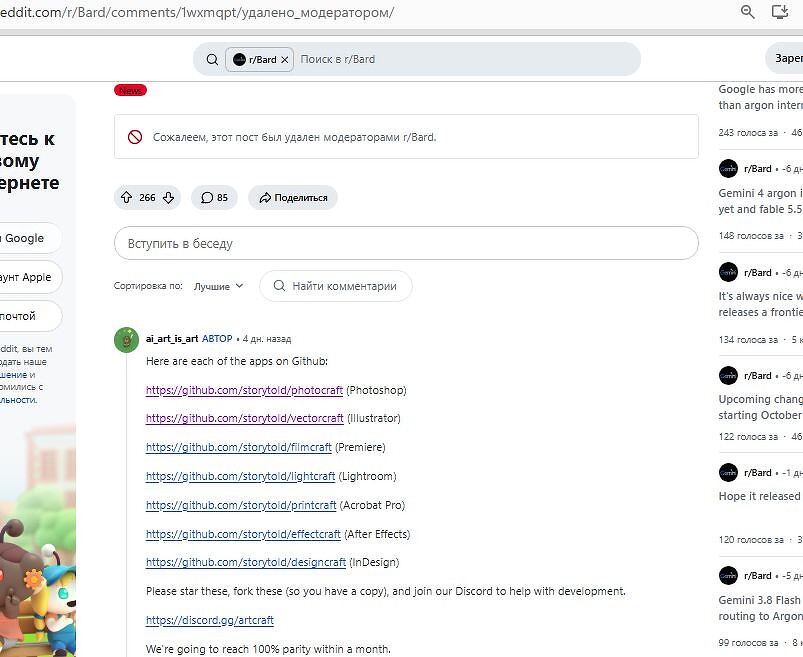Click the removed-post prohibition icon

click(135, 137)
